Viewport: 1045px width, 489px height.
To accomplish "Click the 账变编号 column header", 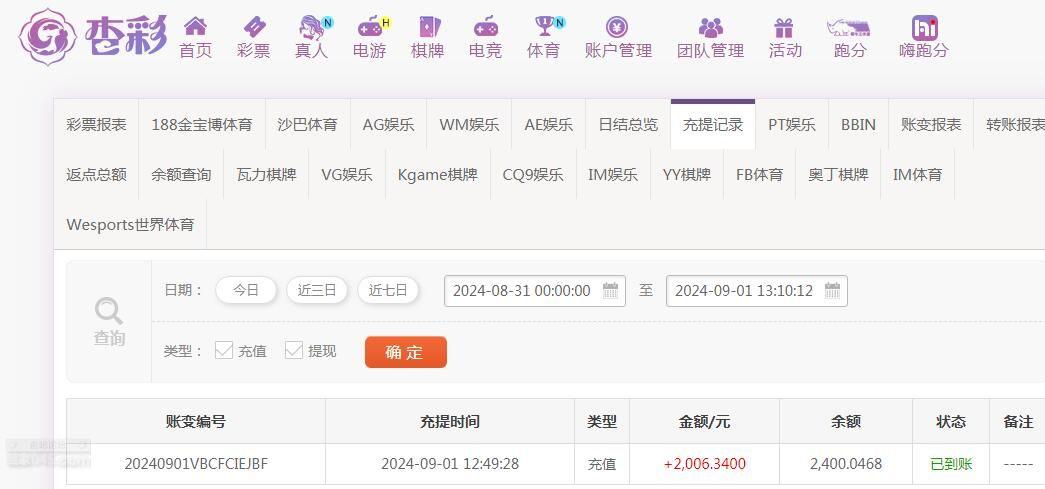I will [196, 422].
